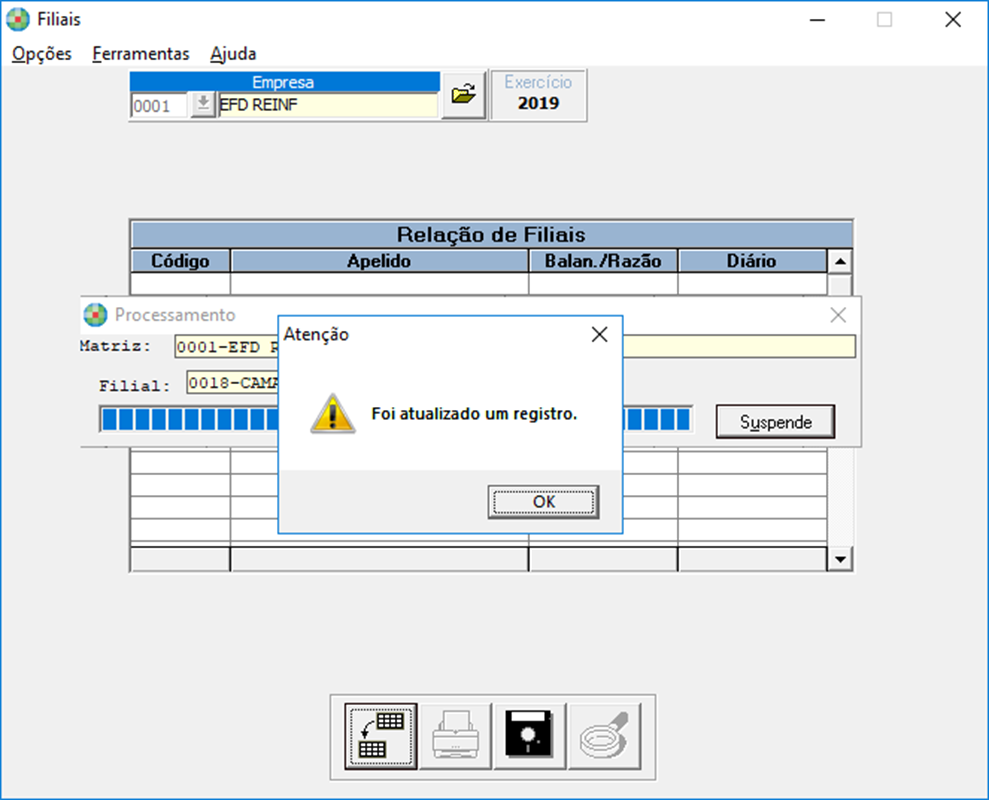Click the 'Foi atualizado um registro.' message text
Image resolution: width=989 pixels, height=800 pixels.
tap(474, 414)
